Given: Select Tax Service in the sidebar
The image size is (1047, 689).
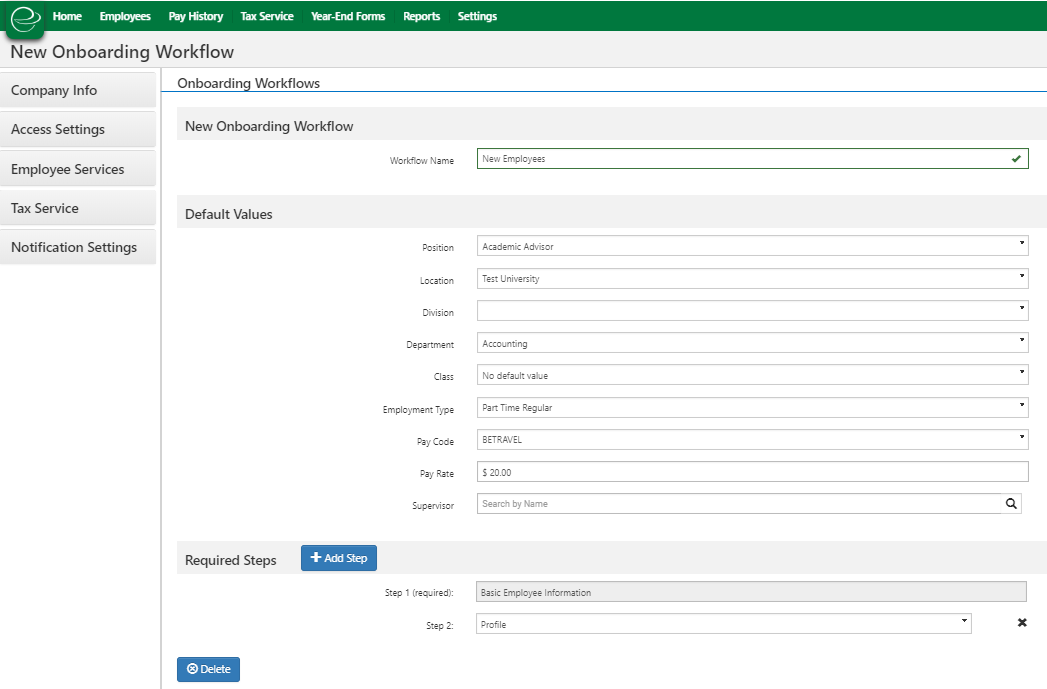Looking at the screenshot, I should [78, 208].
